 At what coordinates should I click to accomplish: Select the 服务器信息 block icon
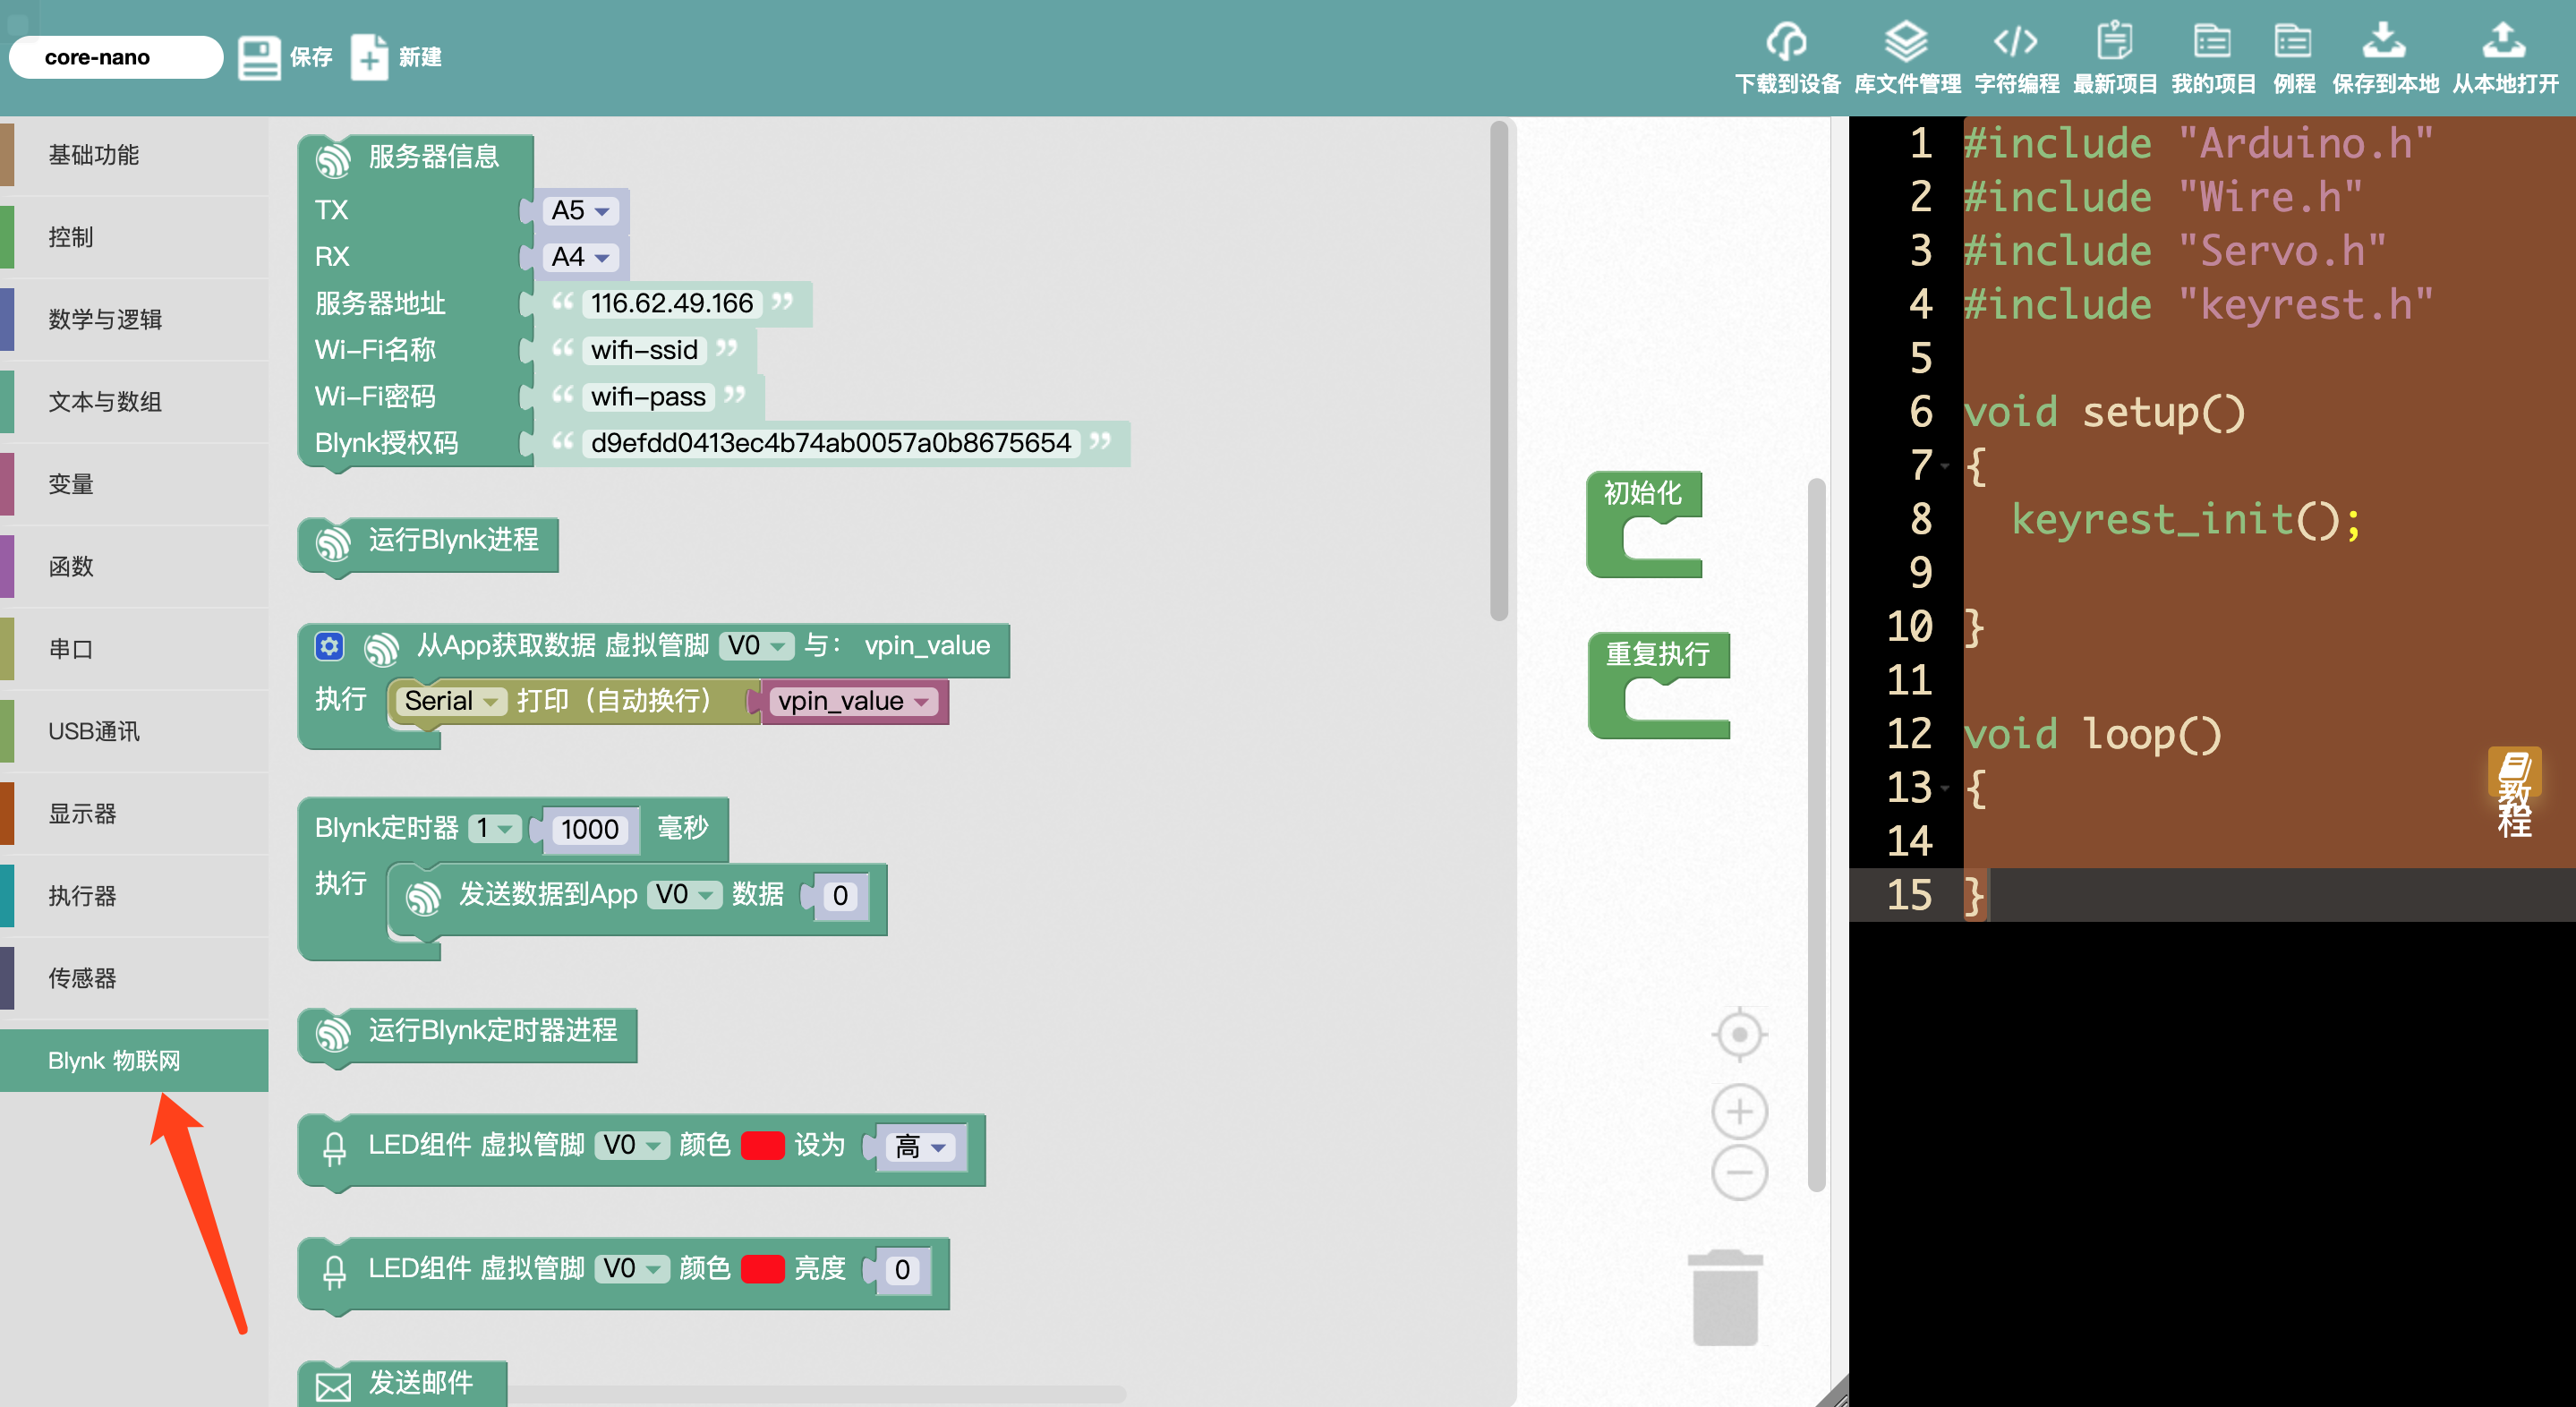(x=333, y=159)
